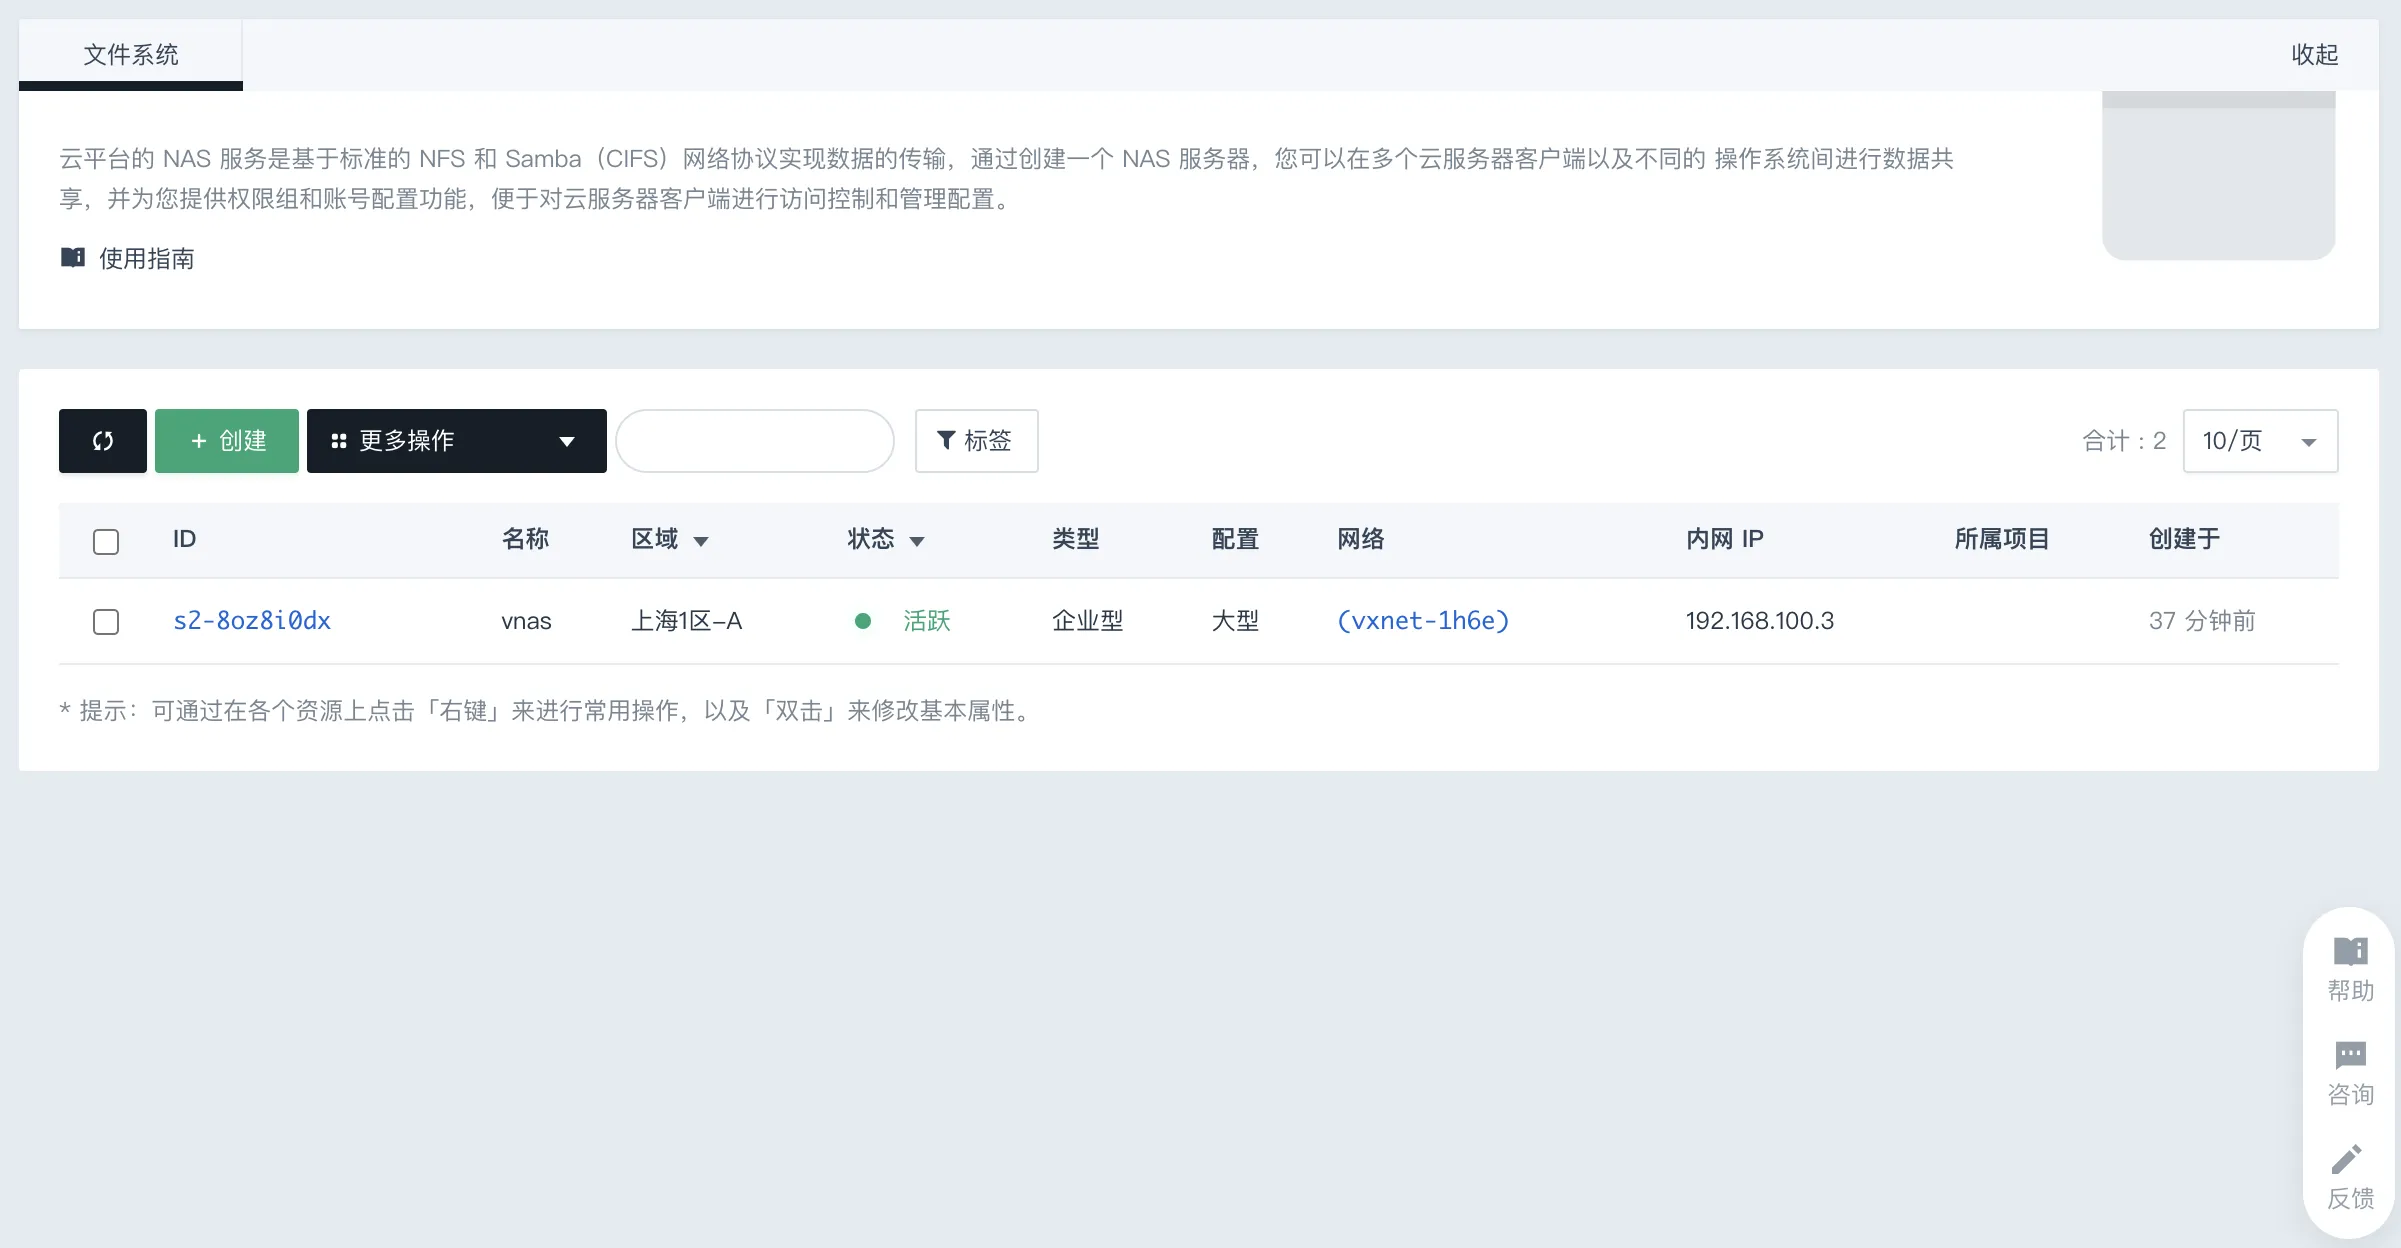Viewport: 2401px width, 1248px height.
Task: Click the 标签 filter funnel icon
Action: 945,440
